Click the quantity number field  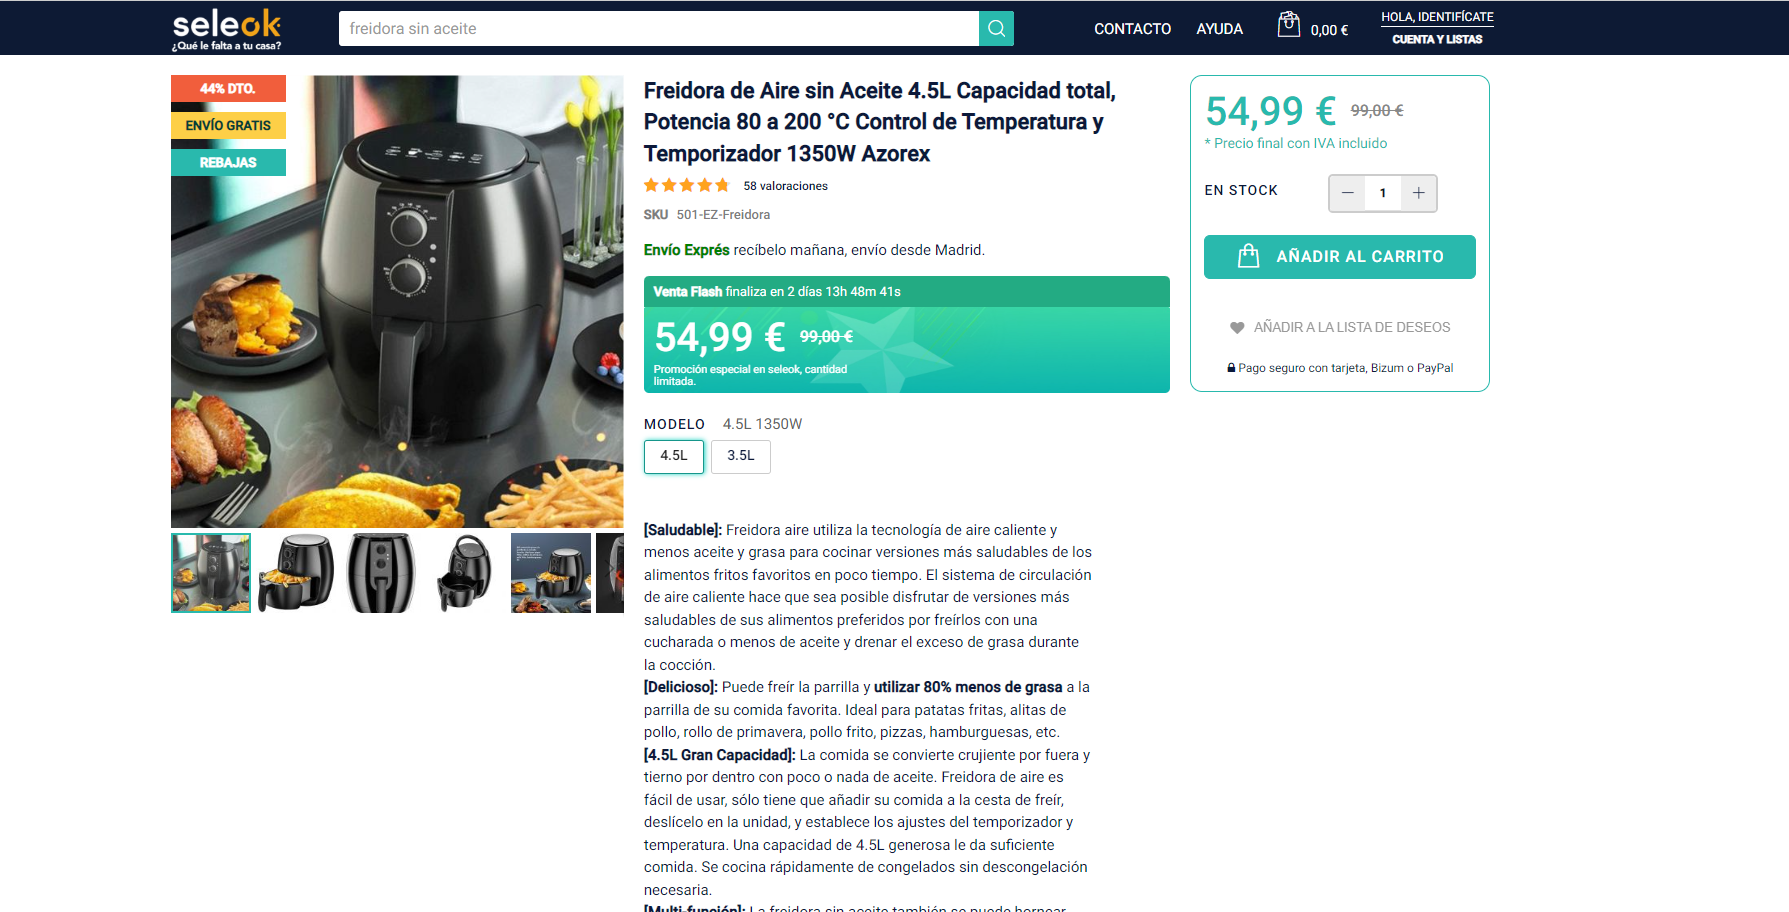coord(1383,193)
